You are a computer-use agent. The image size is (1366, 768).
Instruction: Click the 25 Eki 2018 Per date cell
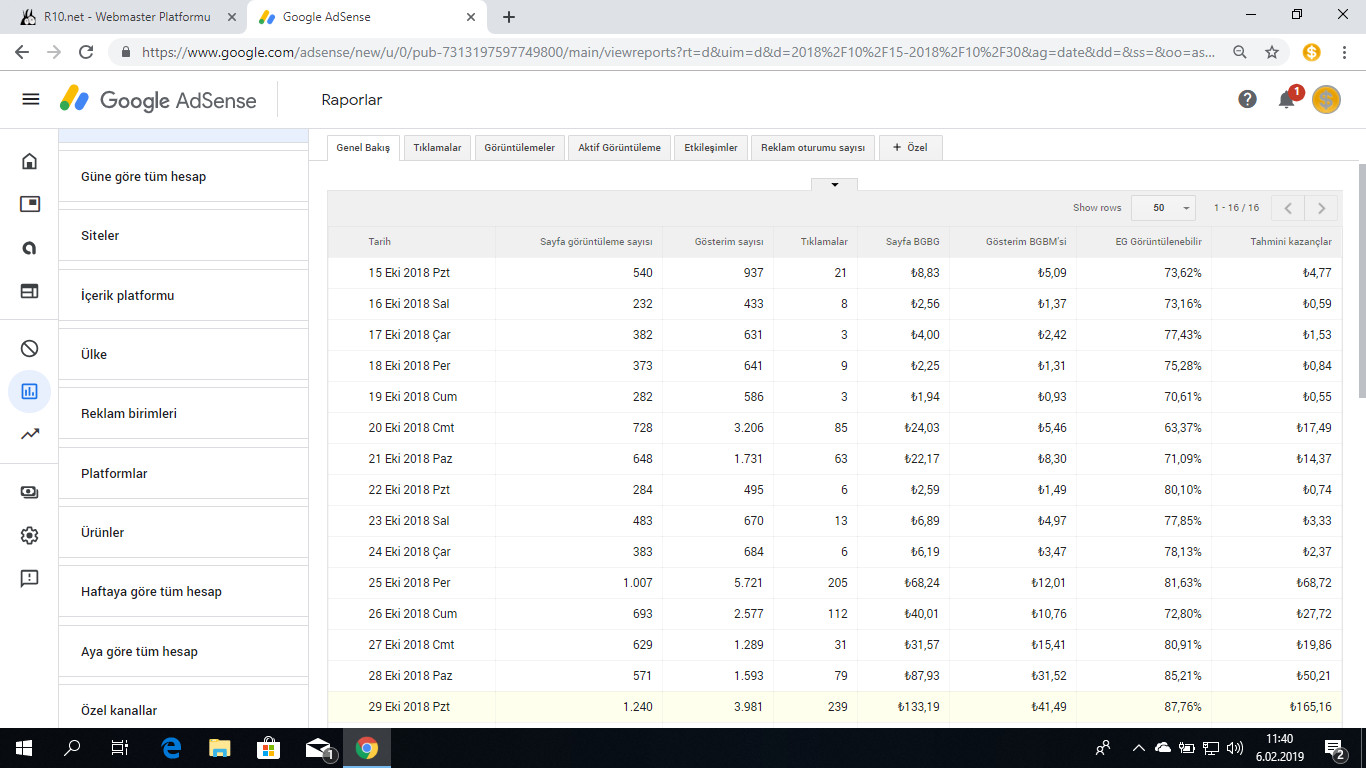pyautogui.click(x=409, y=583)
